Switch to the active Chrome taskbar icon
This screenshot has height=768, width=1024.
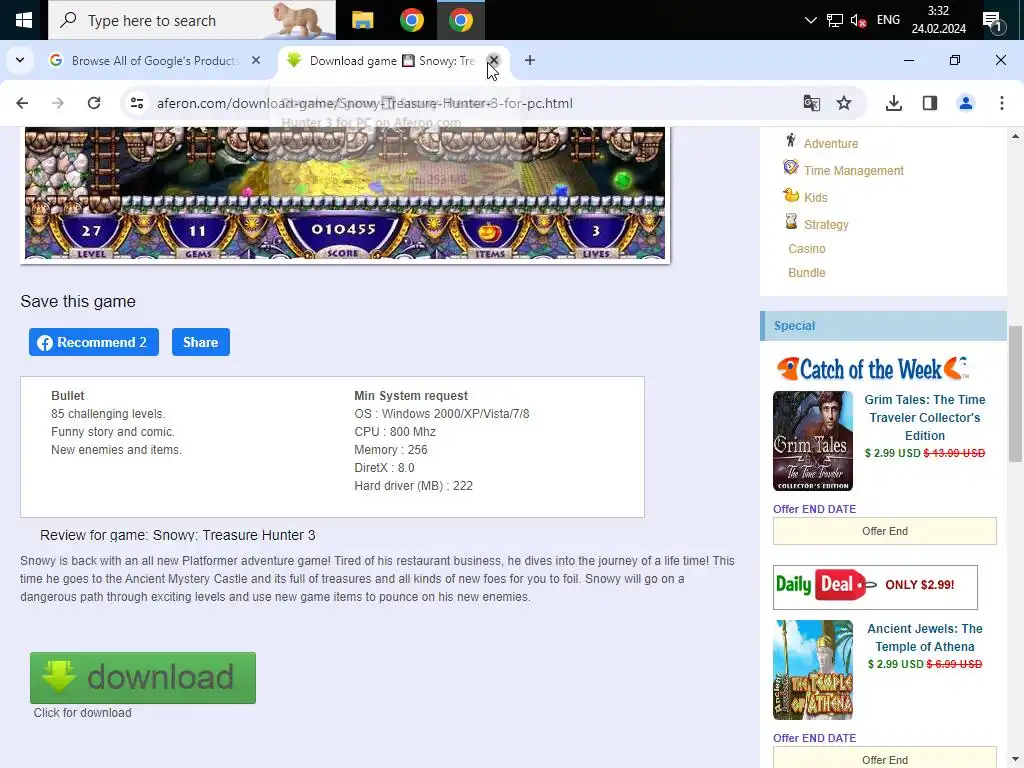click(x=460, y=20)
